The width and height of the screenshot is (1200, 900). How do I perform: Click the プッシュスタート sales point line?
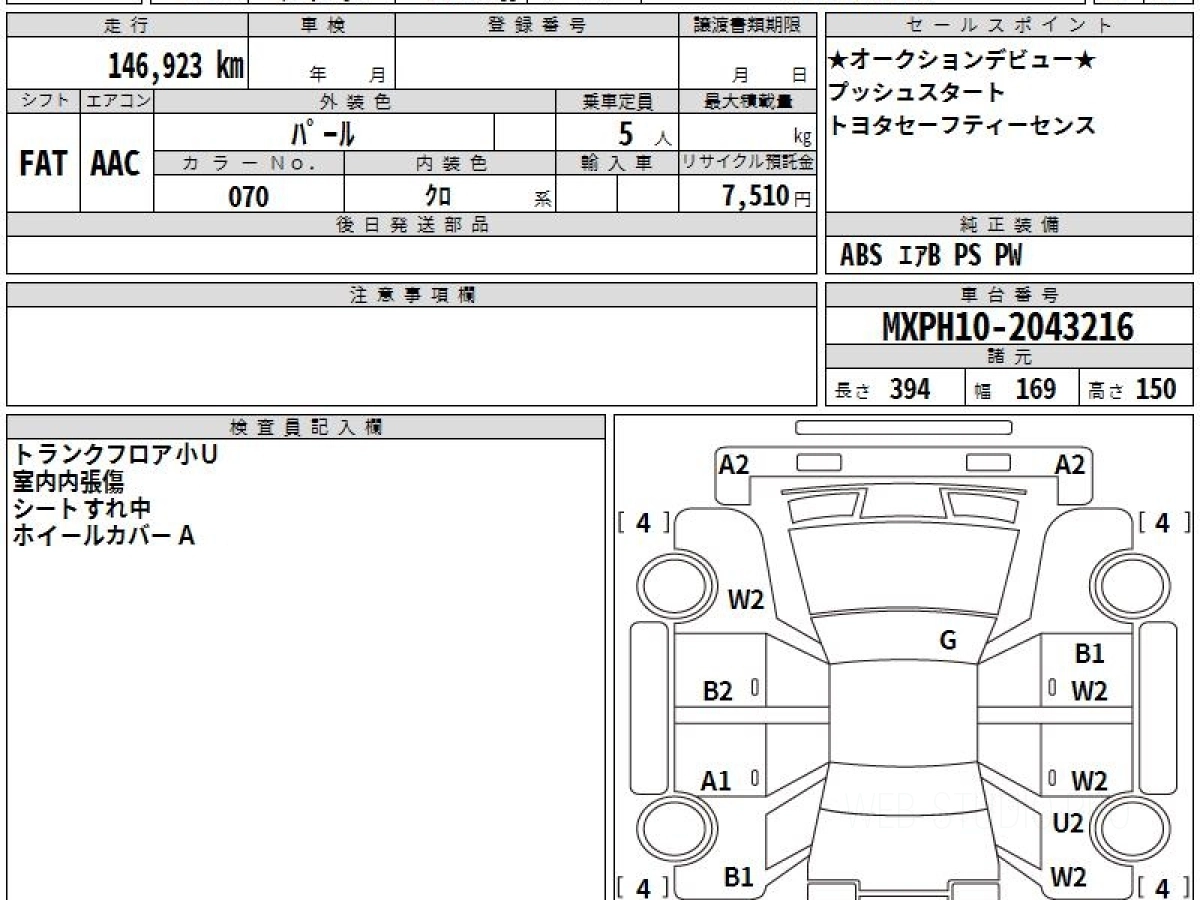[x=916, y=93]
